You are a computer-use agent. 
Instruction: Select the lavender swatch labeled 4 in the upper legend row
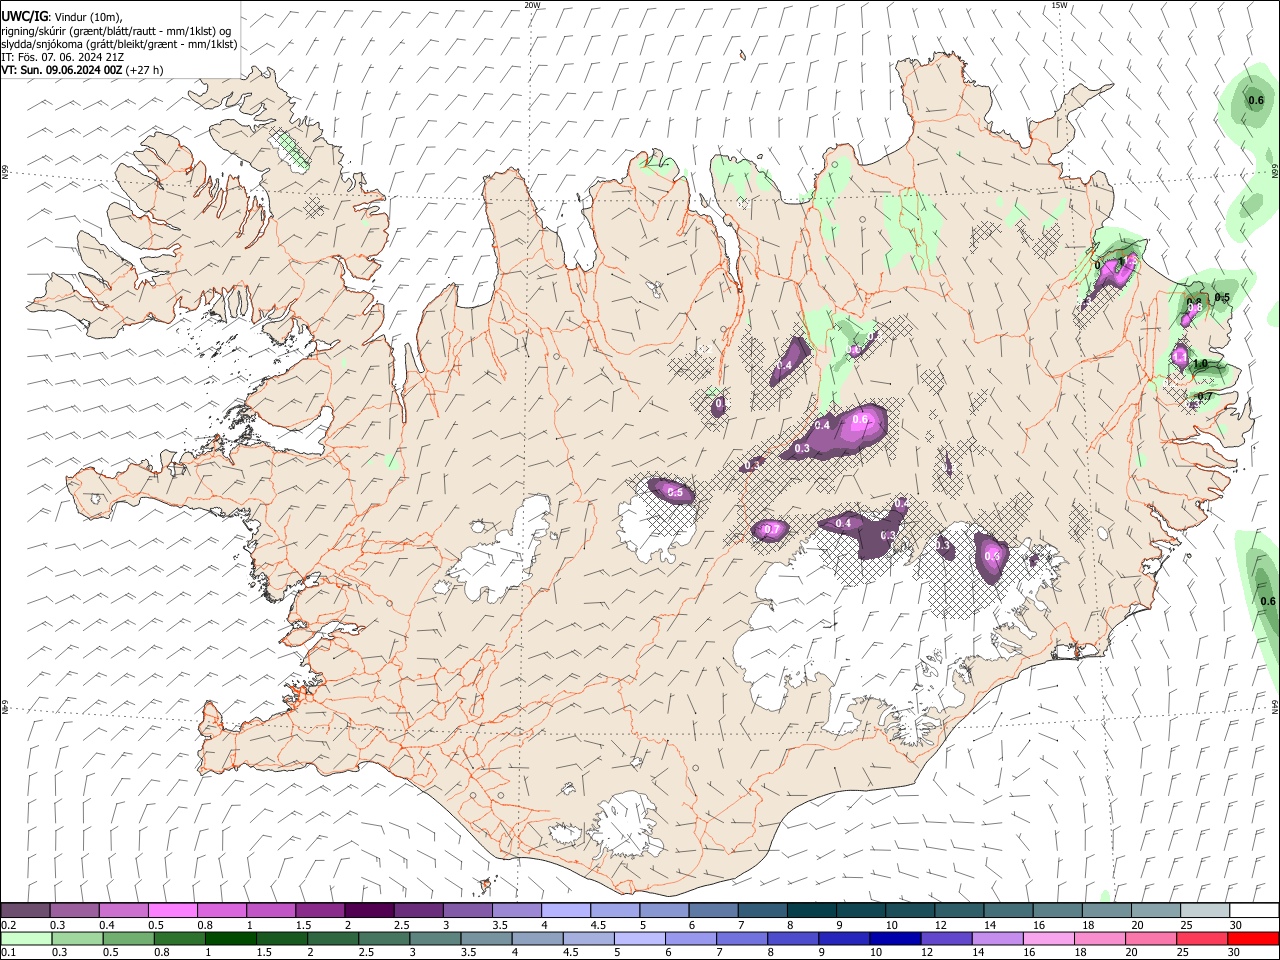[x=565, y=911]
